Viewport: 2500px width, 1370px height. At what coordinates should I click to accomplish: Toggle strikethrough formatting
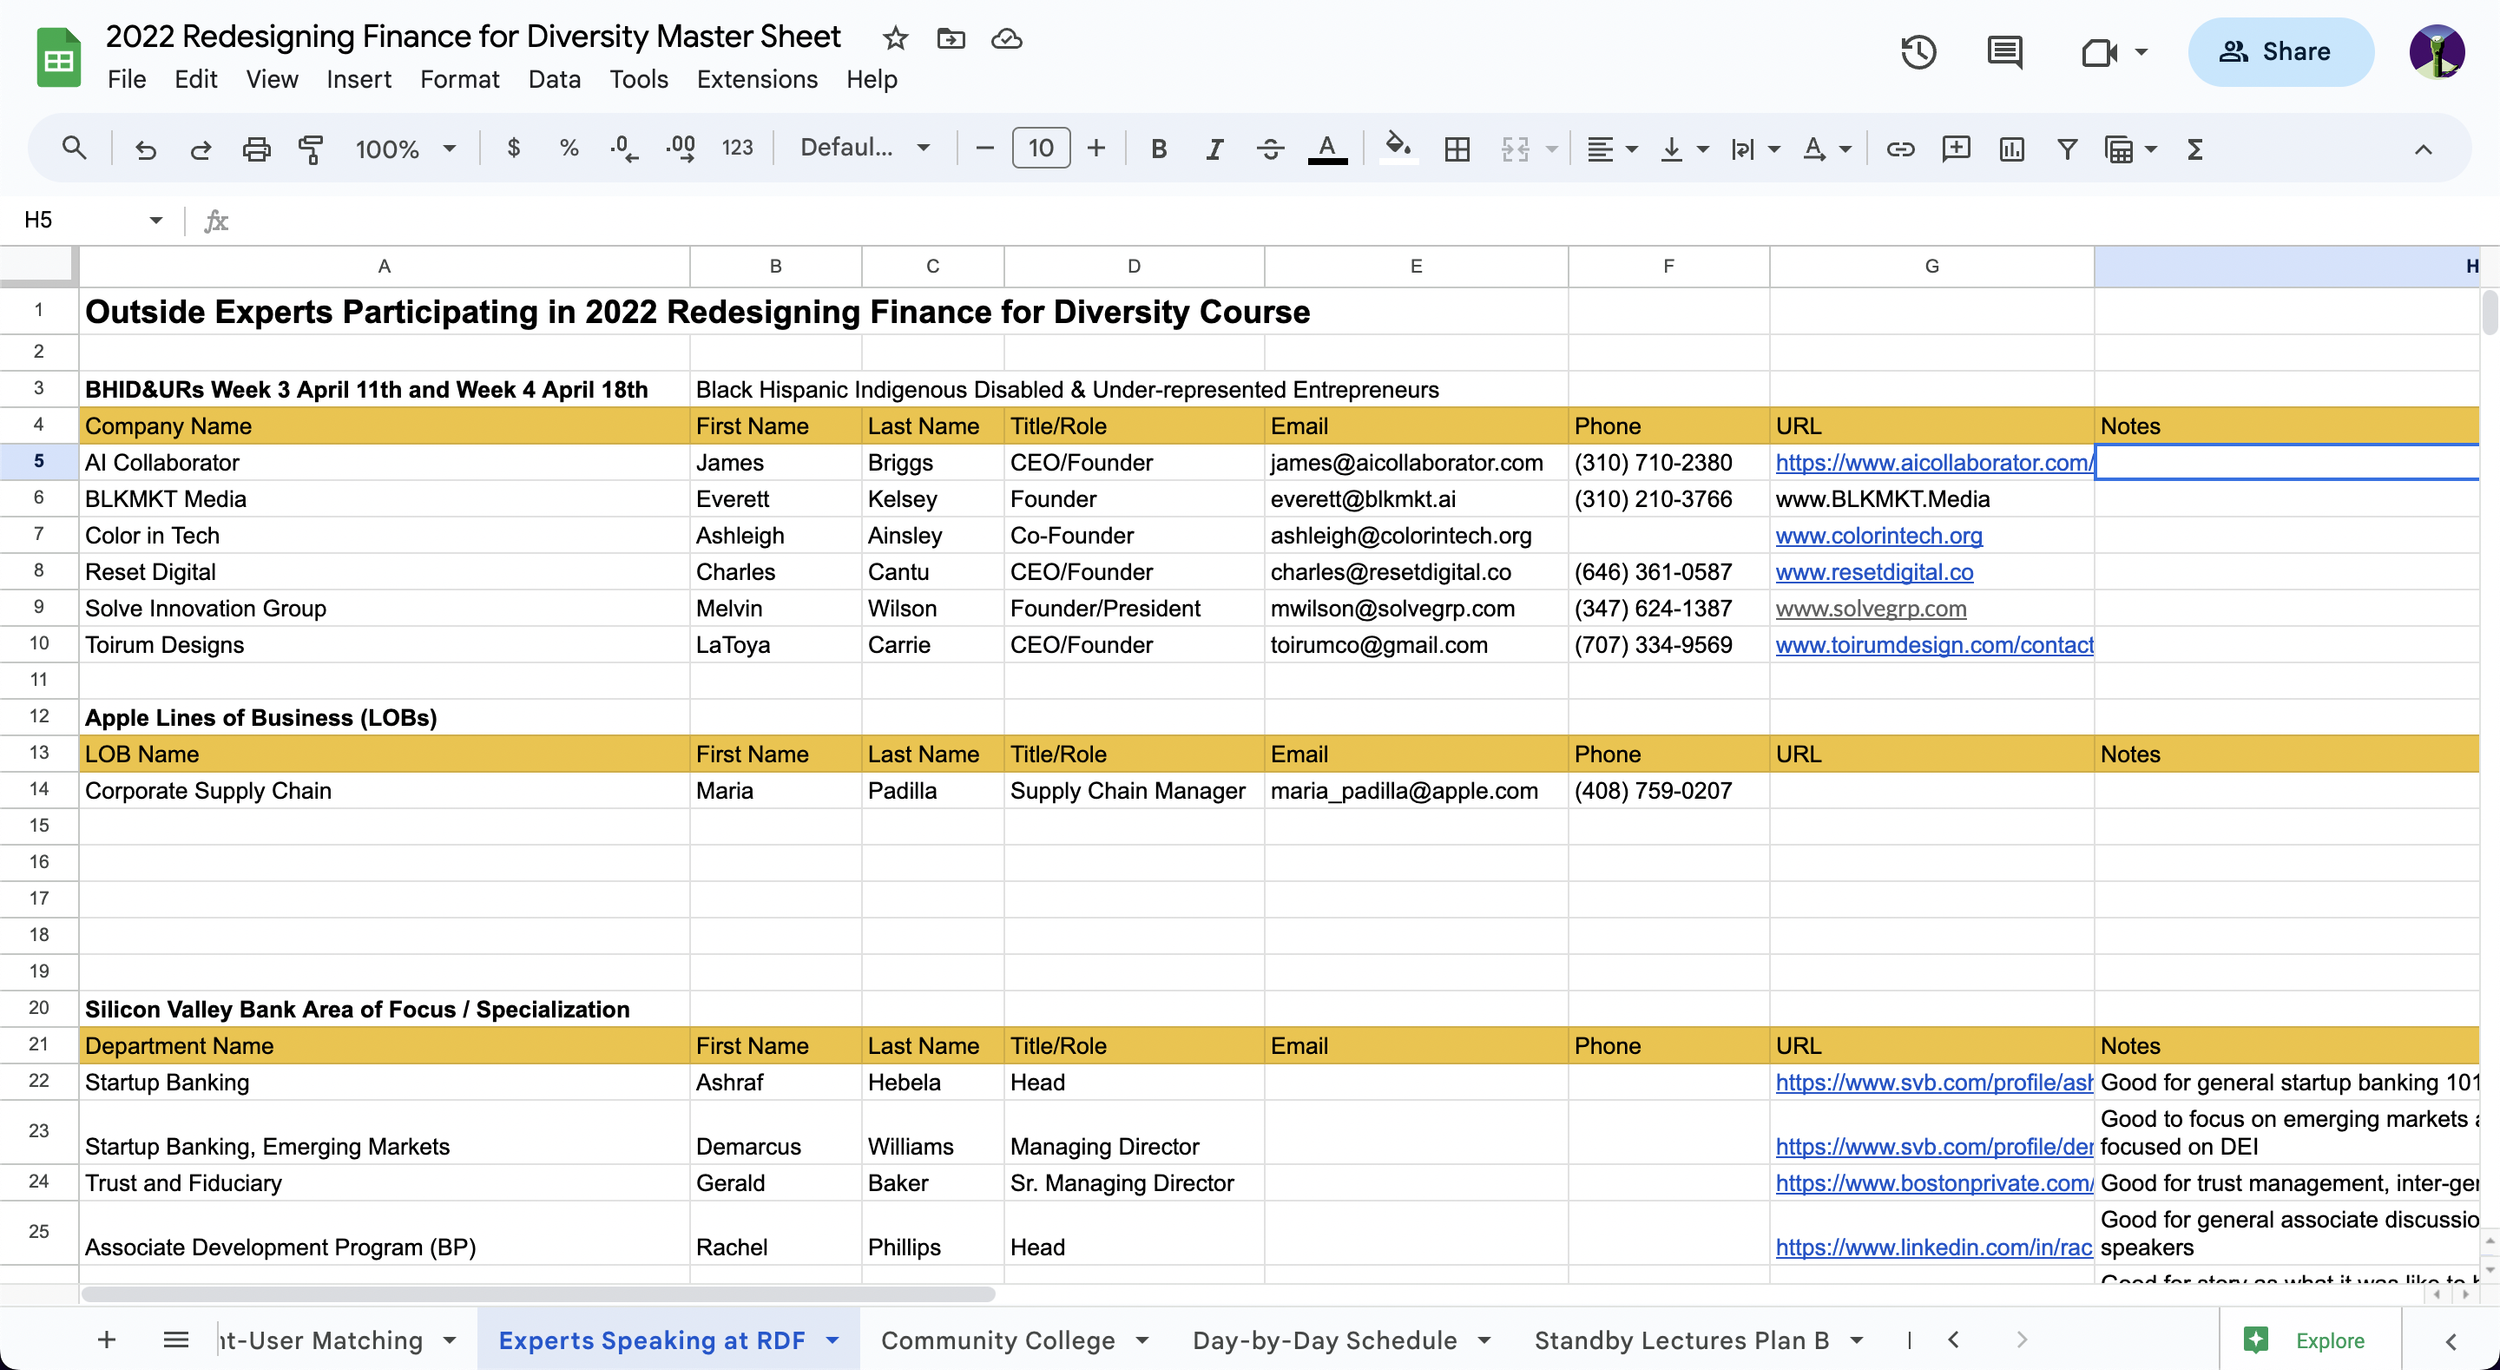coord(1270,149)
